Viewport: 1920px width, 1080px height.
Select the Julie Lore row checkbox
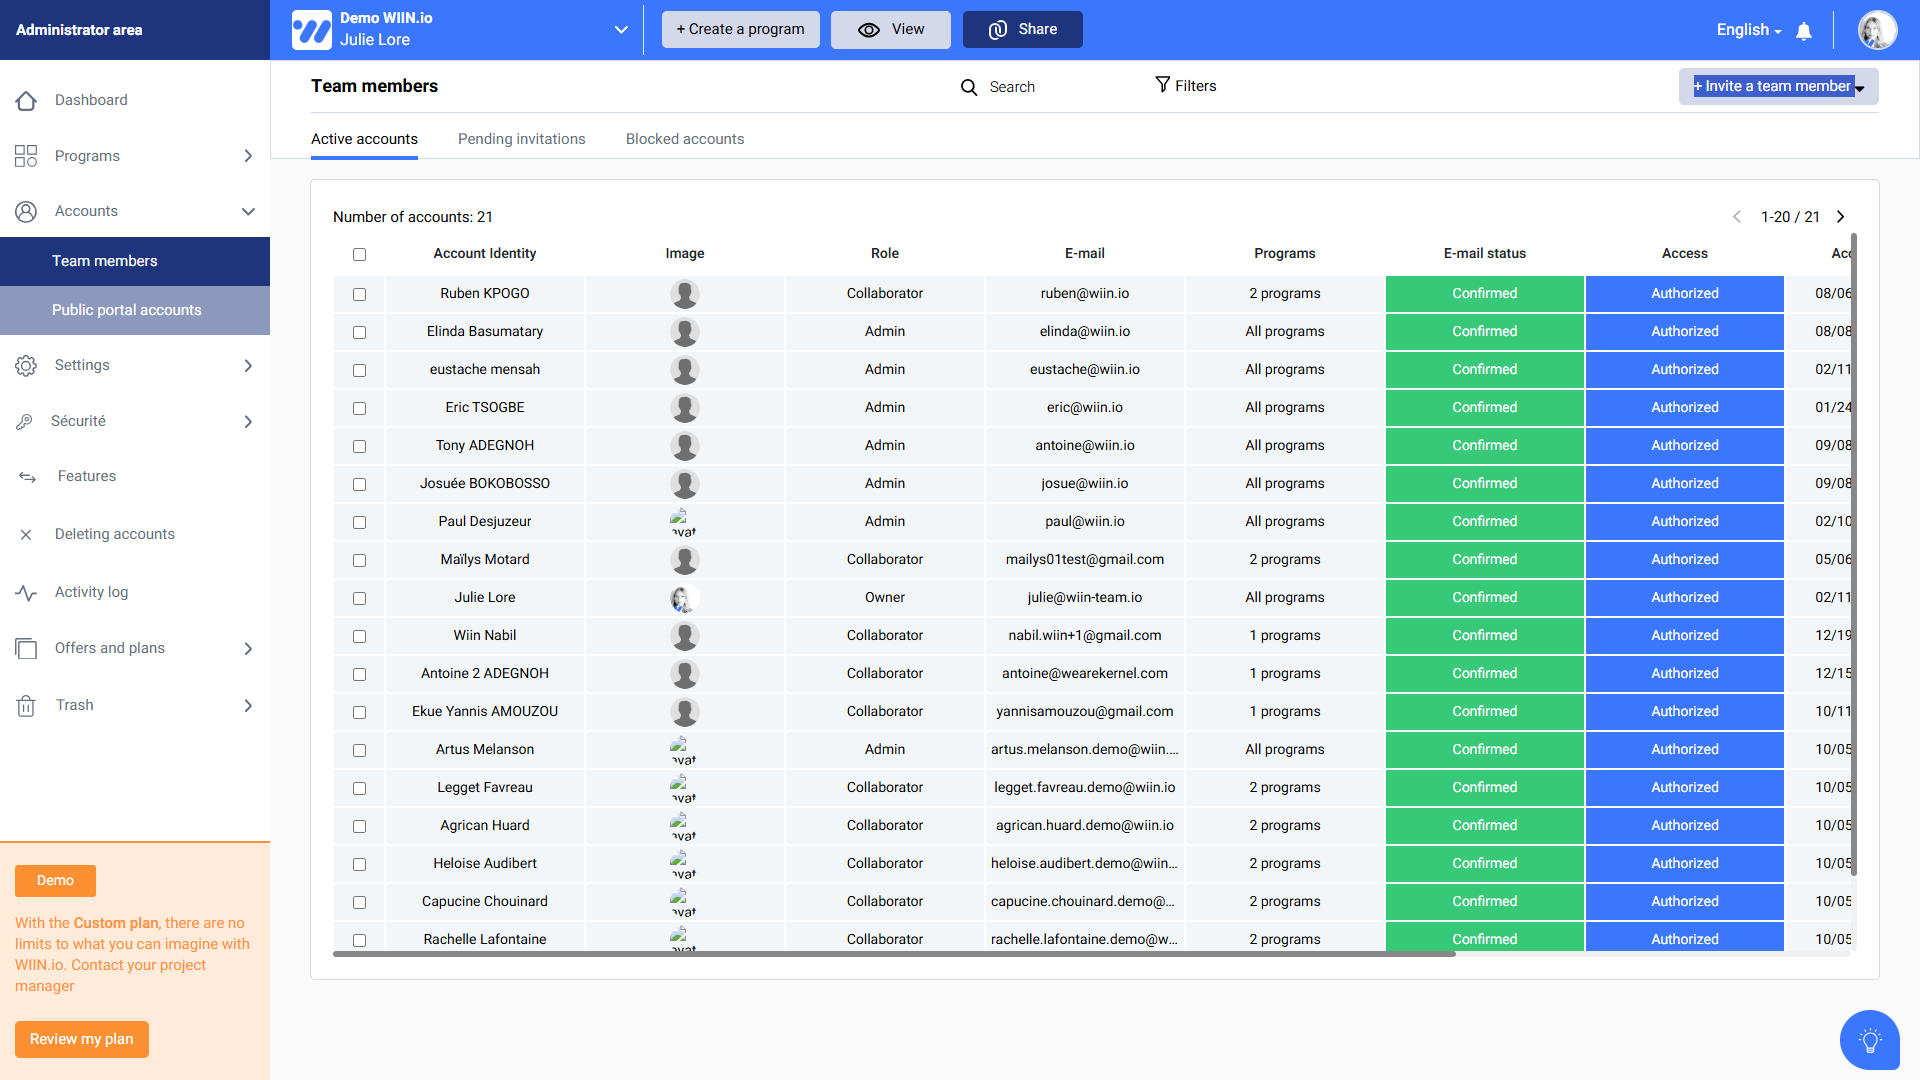tap(359, 598)
